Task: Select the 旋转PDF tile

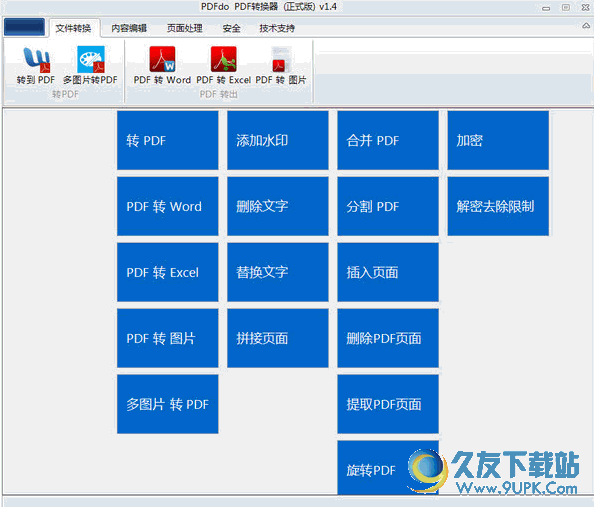Action: tap(388, 467)
